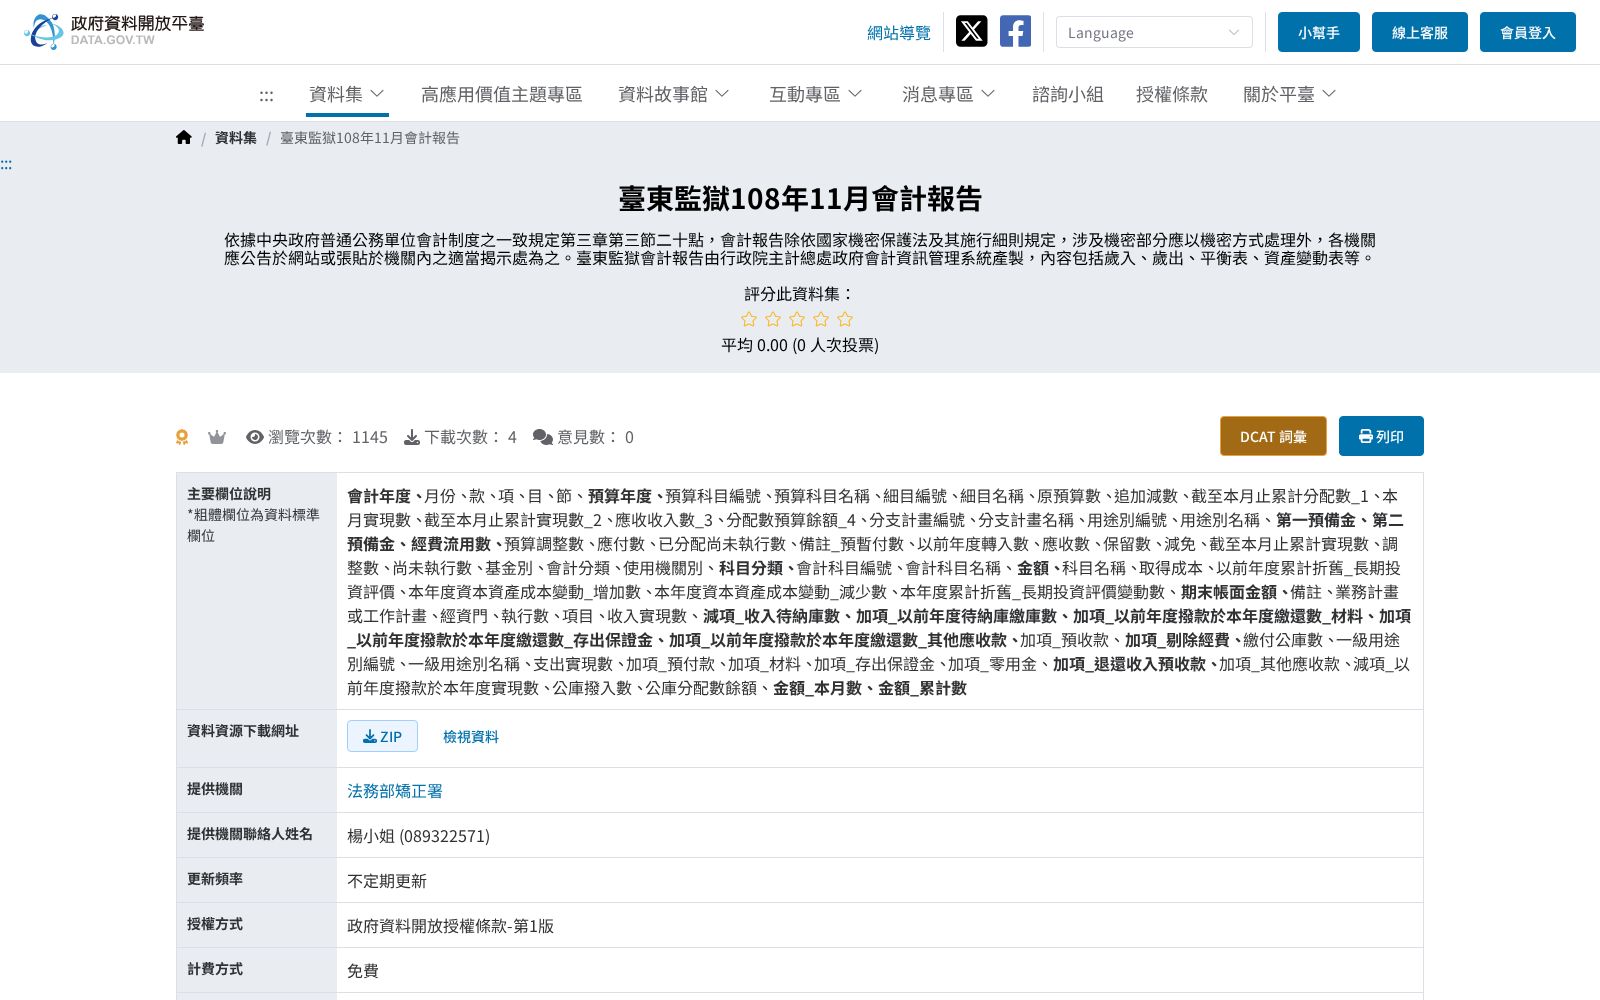1600x1000 pixels.
Task: Click the breadcrumb text 臺東監獄108年11月會計報告
Action: coord(370,138)
